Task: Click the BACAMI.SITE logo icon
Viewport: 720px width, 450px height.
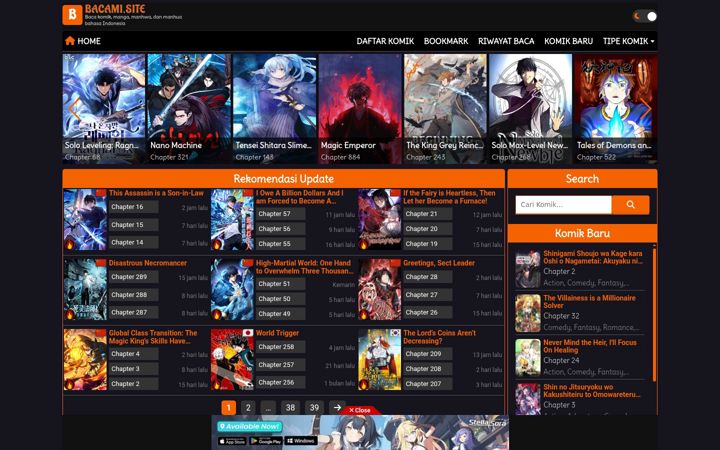Action: coord(72,15)
